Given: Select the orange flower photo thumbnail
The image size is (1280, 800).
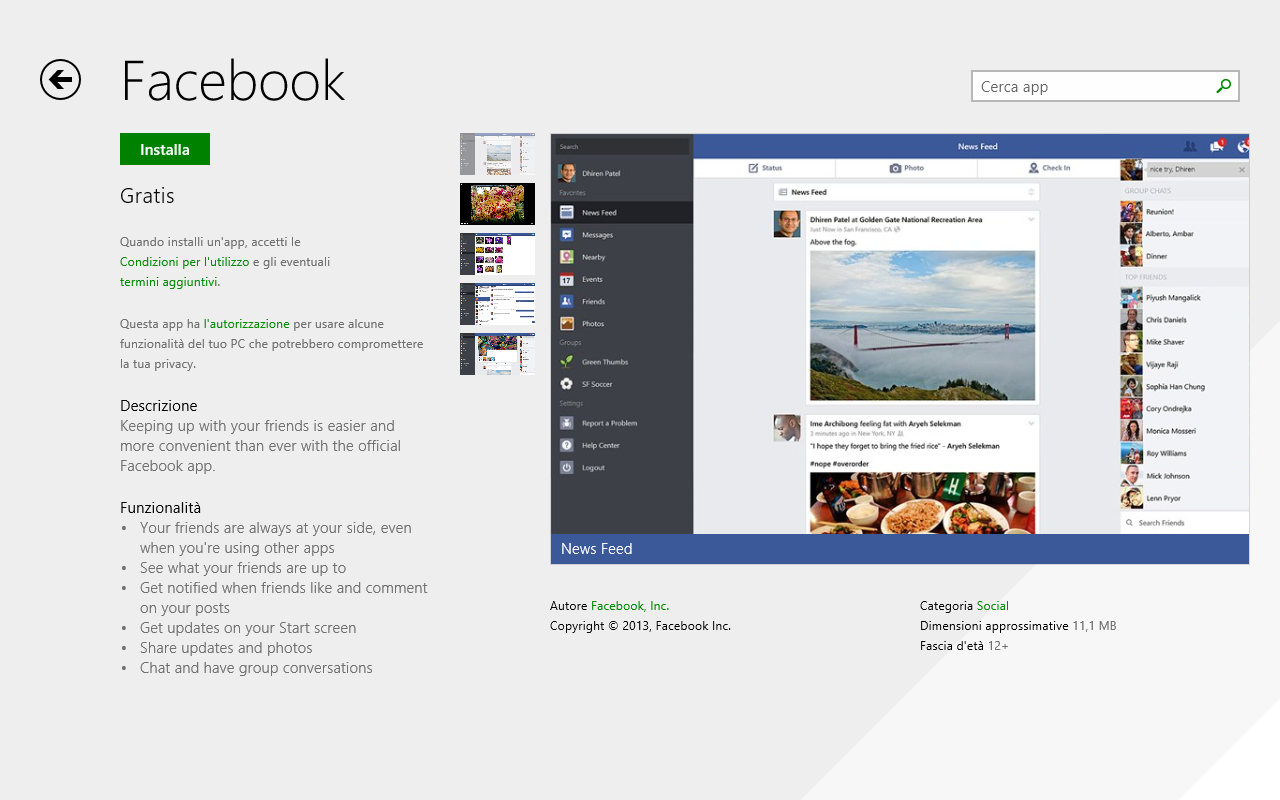Looking at the screenshot, I should [x=497, y=204].
